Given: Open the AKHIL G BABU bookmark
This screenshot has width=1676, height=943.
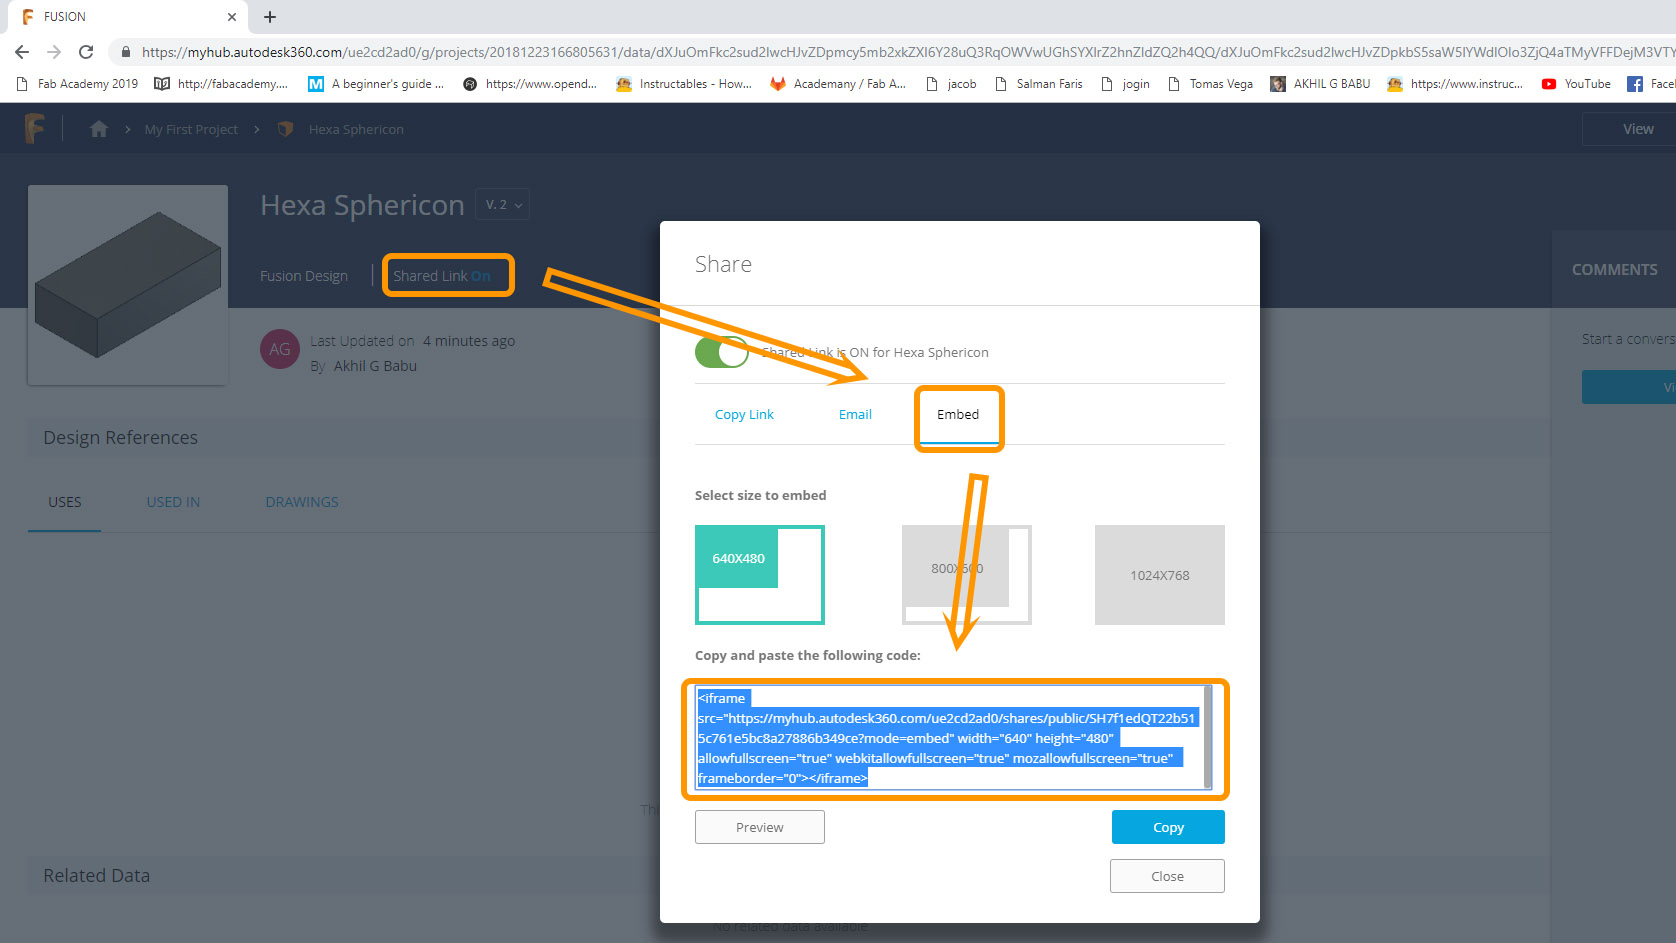Looking at the screenshot, I should [1320, 84].
